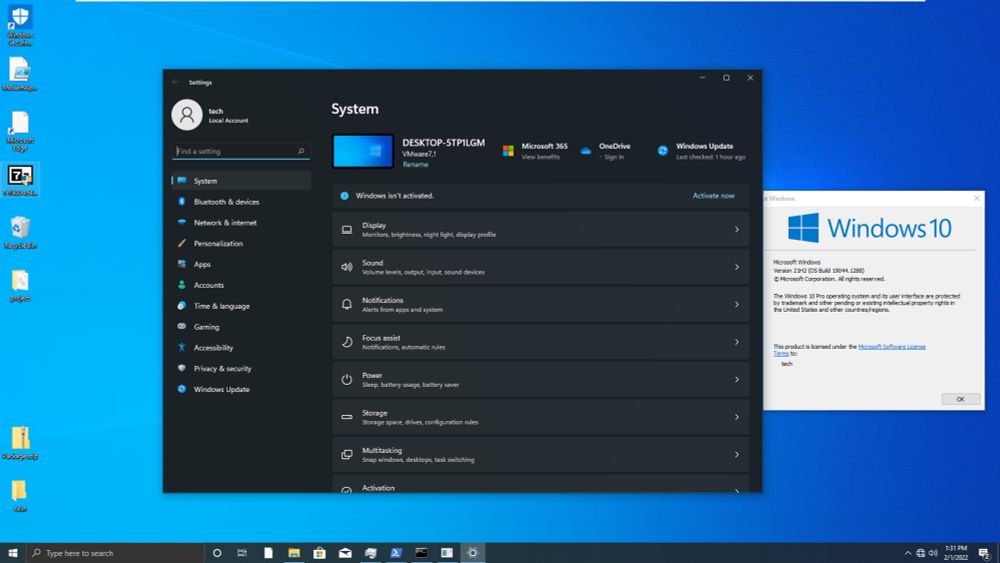Screen dimensions: 1000x563
Task: Expand the Storage row chevron
Action: point(737,417)
